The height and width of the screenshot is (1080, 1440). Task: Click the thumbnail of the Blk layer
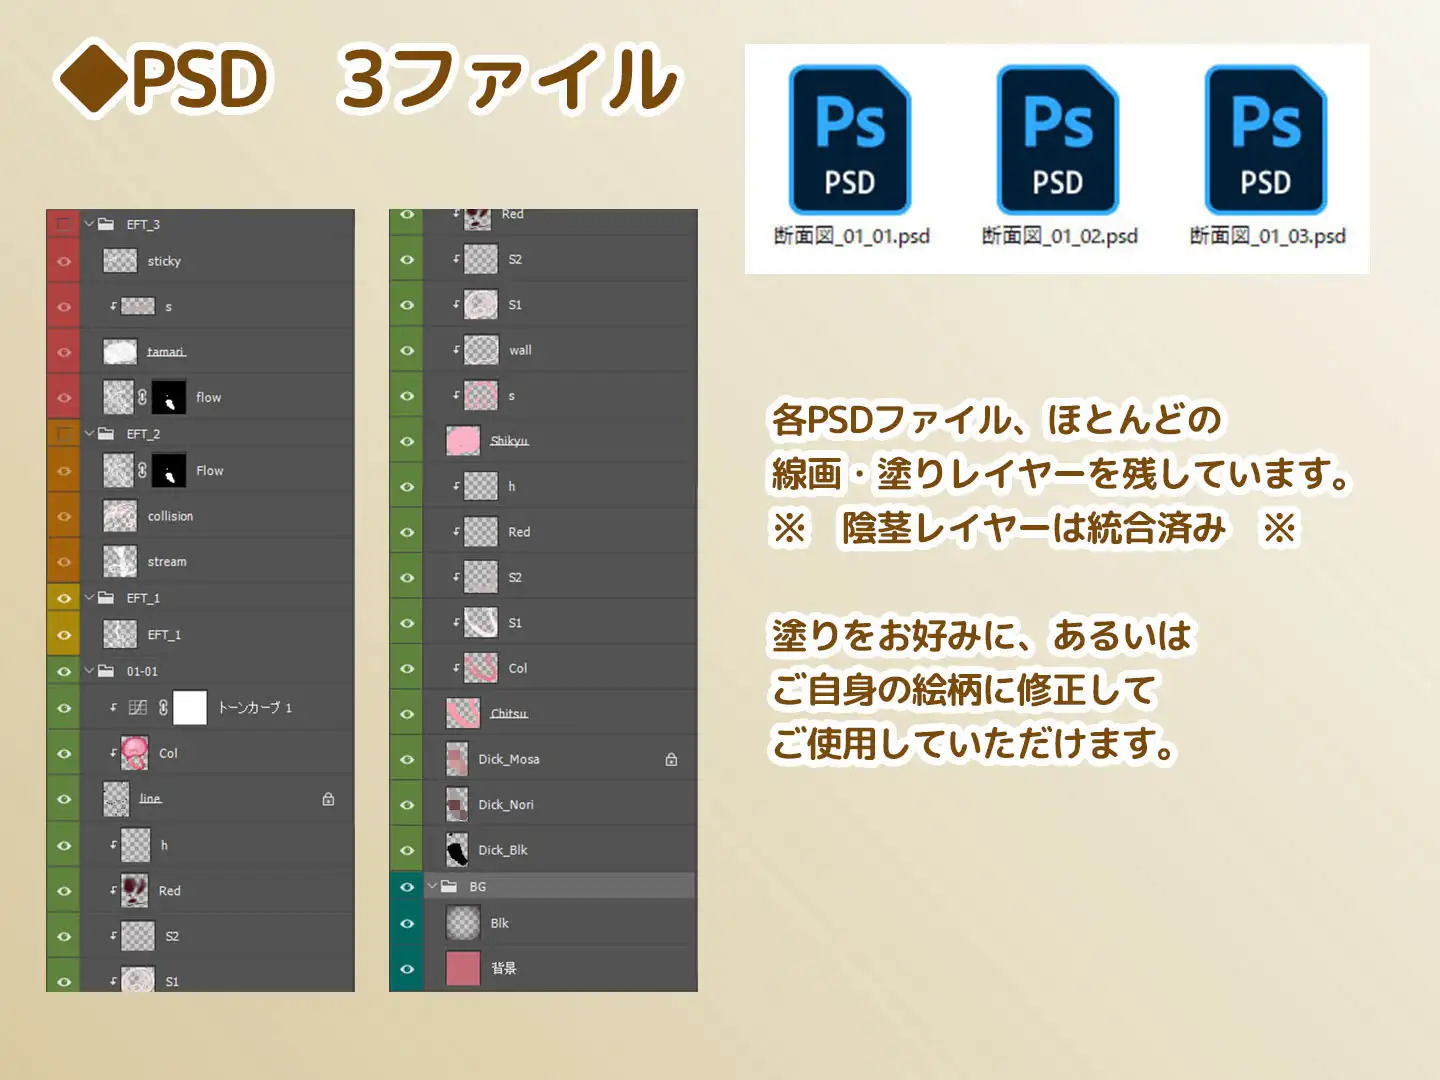pyautogui.click(x=463, y=923)
